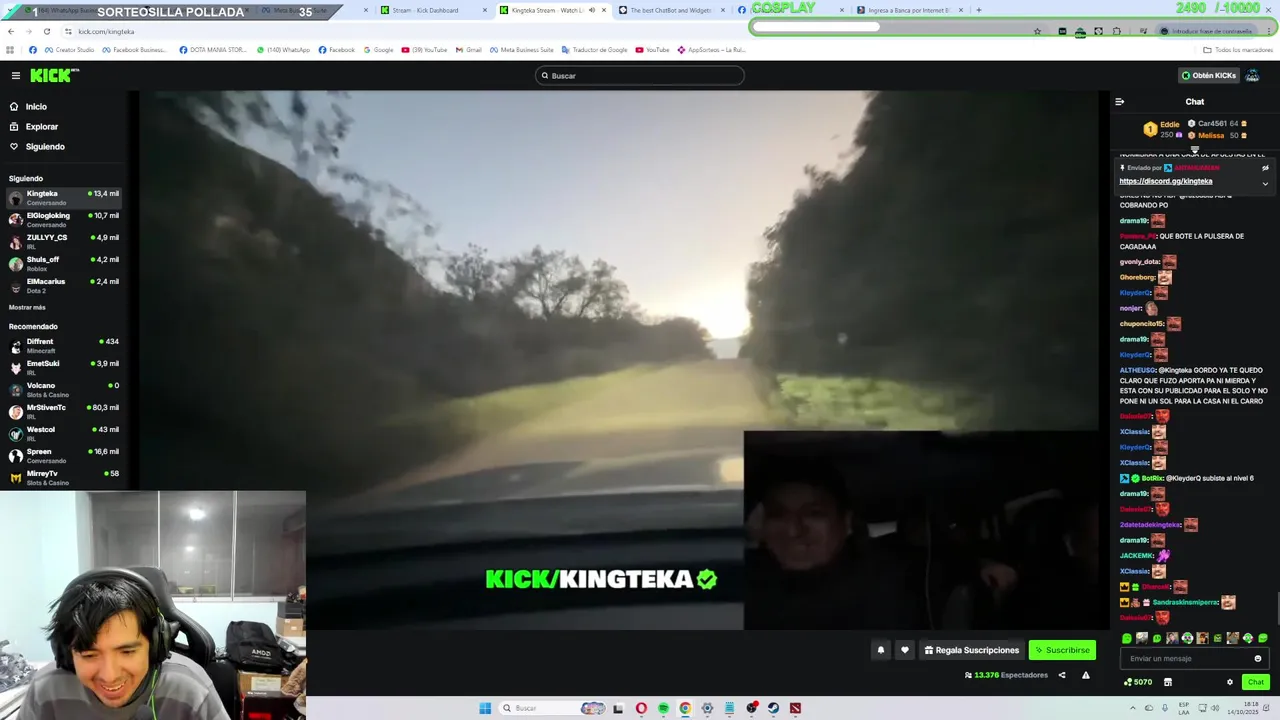Image resolution: width=1280 pixels, height=720 pixels.
Task: Go to the Kick logo homepage
Action: [53, 75]
